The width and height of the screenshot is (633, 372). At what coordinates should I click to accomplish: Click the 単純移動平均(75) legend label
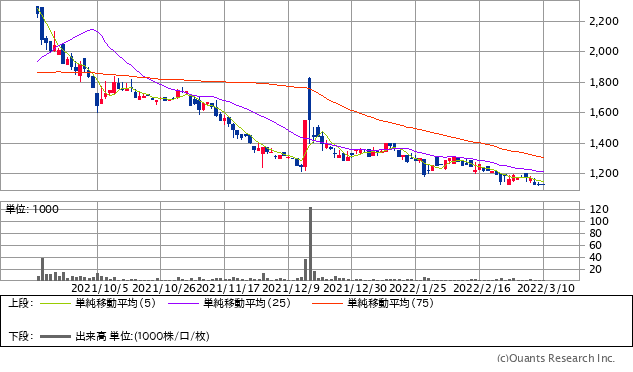click(x=390, y=303)
